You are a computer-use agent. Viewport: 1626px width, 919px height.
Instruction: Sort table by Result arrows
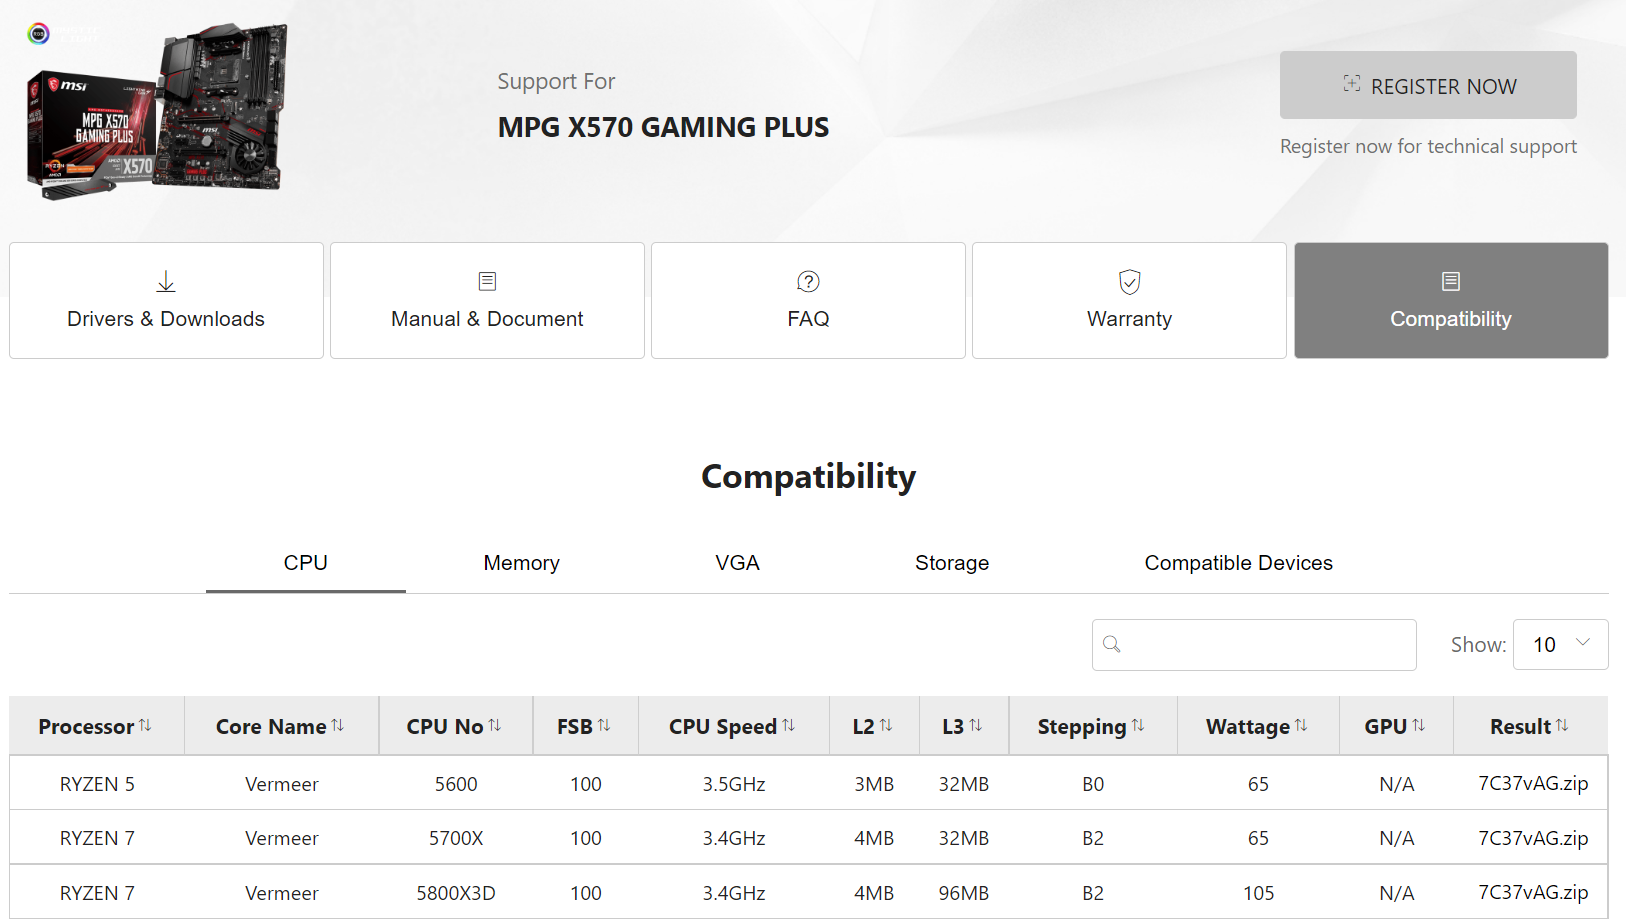coord(1562,726)
